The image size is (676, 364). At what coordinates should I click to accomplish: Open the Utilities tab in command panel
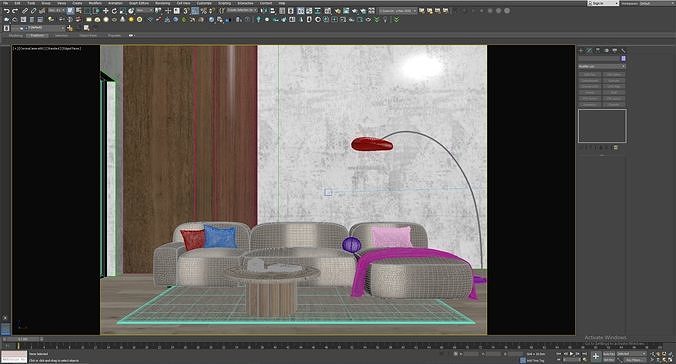[623, 50]
